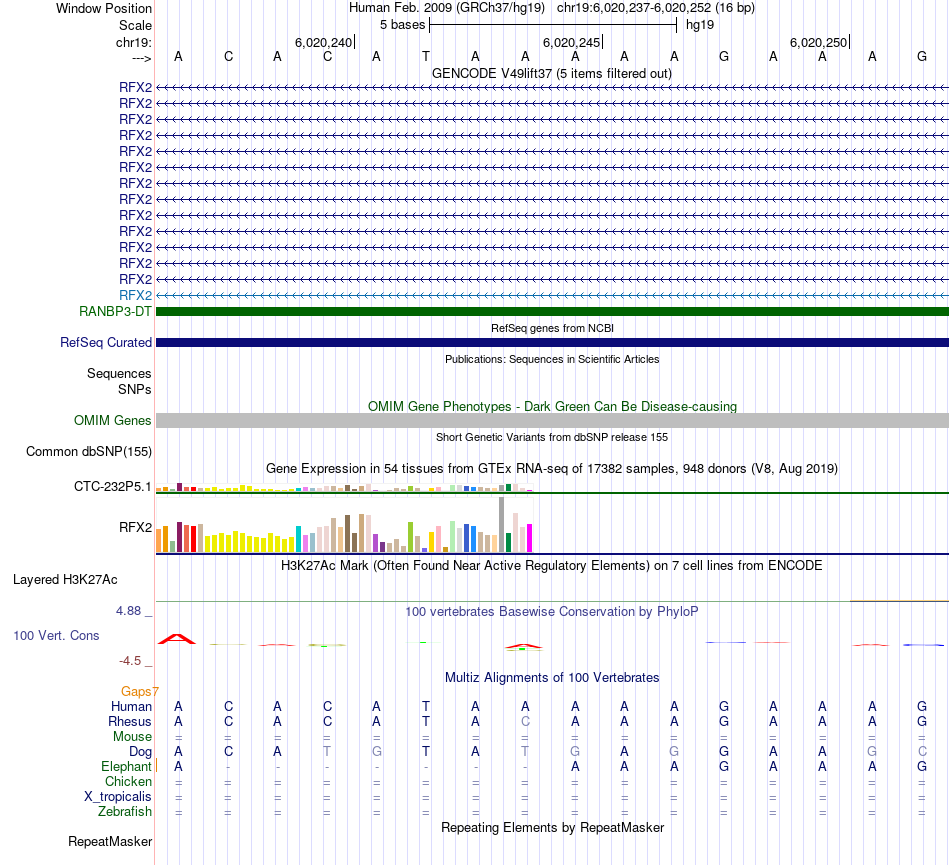Open '100 vertebrates Basewise Conservation by PhyloP' title
Viewport: 950px width, 865px height.
pos(552,612)
